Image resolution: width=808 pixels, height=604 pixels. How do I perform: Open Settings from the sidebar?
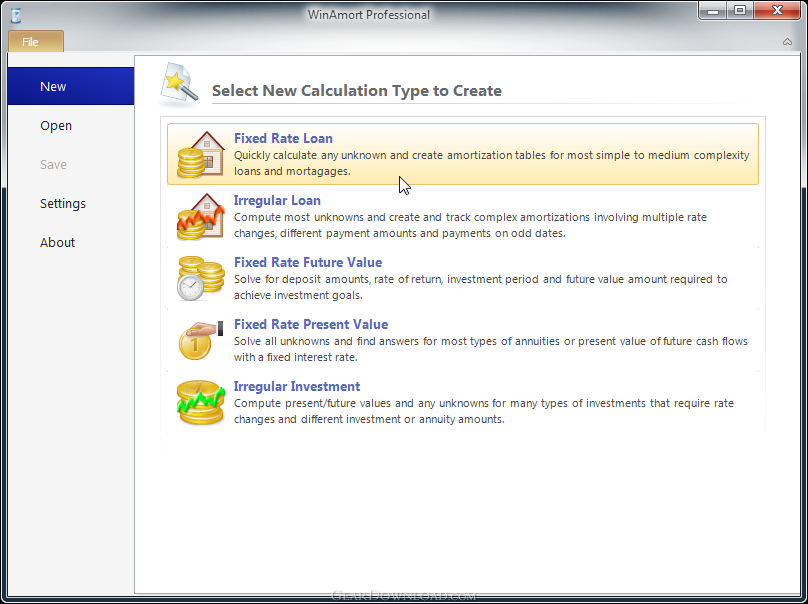[71, 204]
